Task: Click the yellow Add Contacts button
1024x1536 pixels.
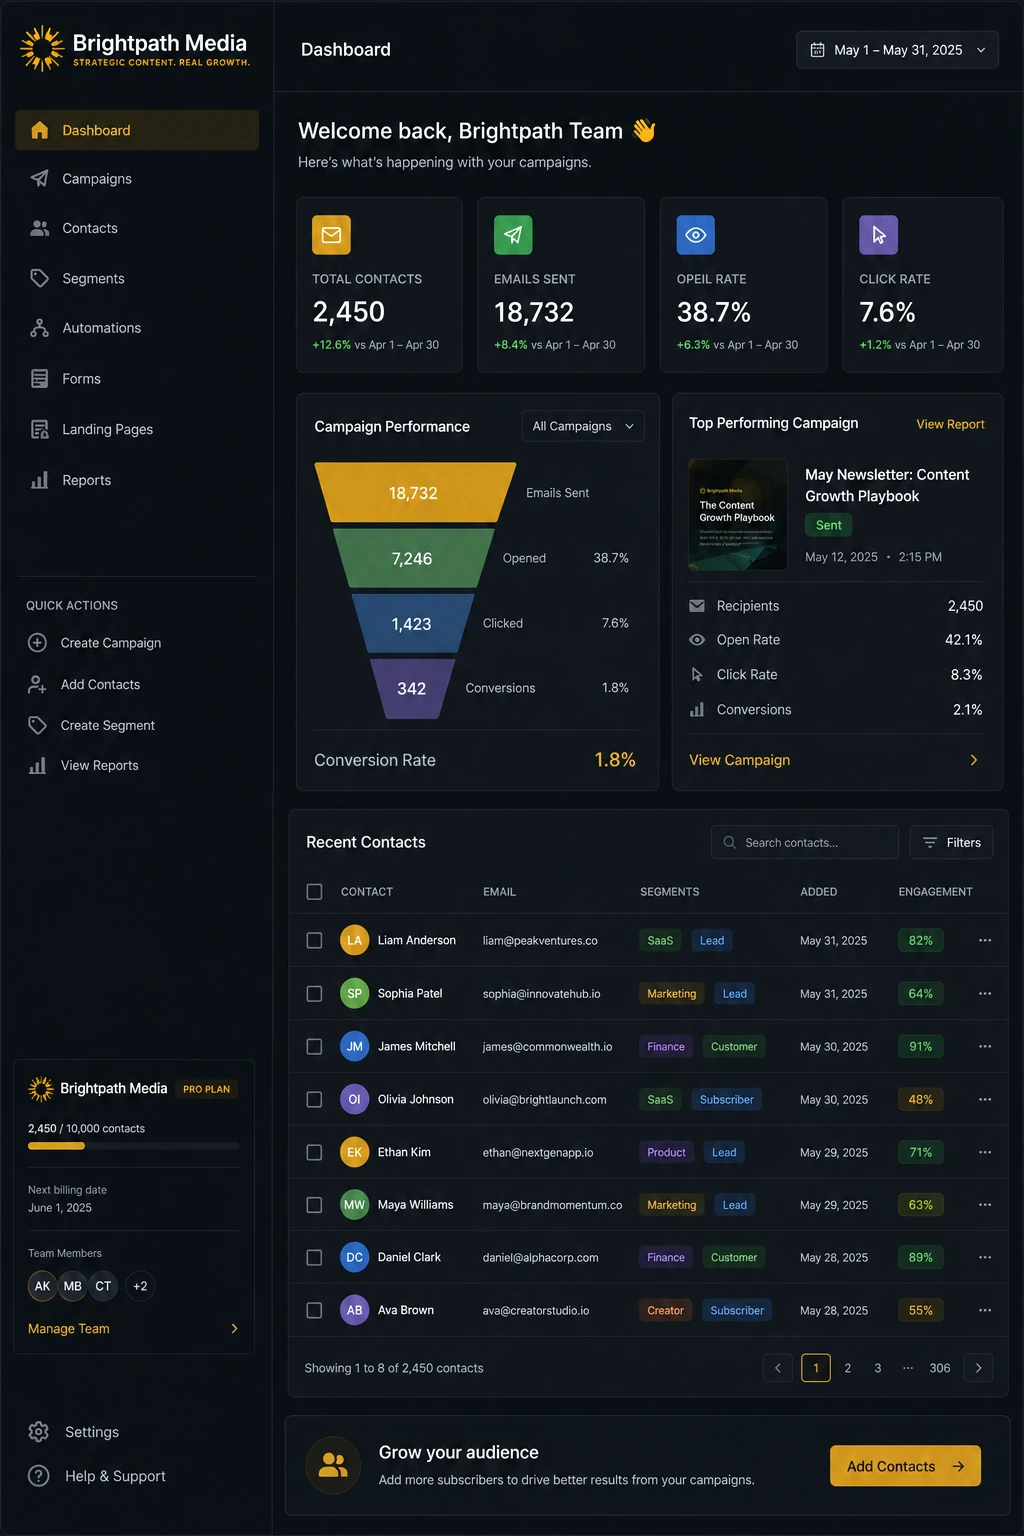Action: 905,1466
